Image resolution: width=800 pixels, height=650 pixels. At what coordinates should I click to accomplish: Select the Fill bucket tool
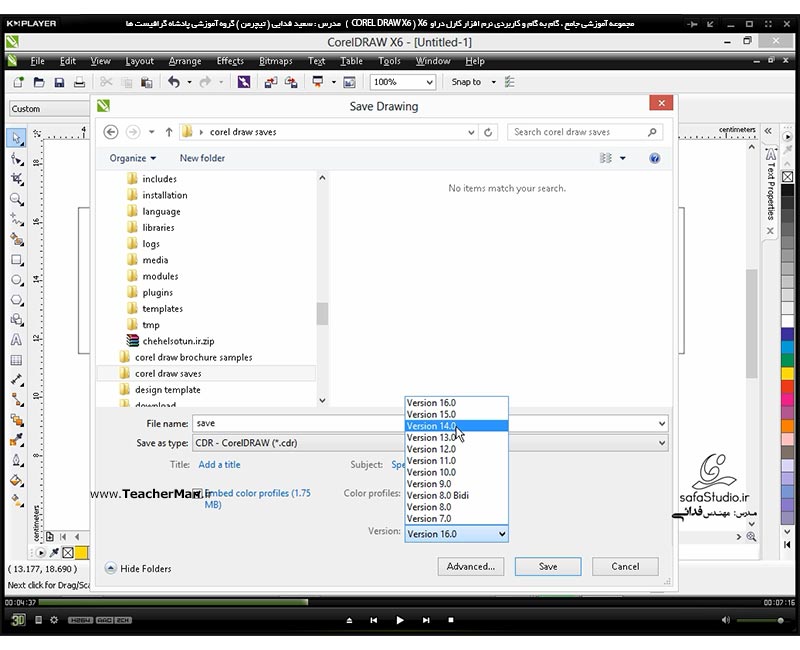coord(17,480)
